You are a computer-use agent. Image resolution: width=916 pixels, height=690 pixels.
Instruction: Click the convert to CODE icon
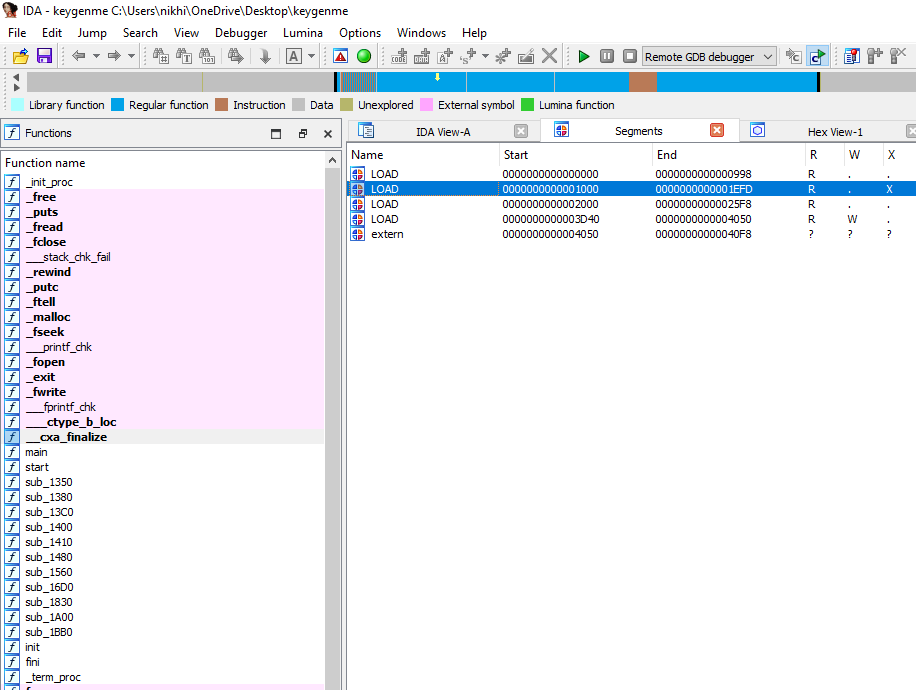(400, 56)
